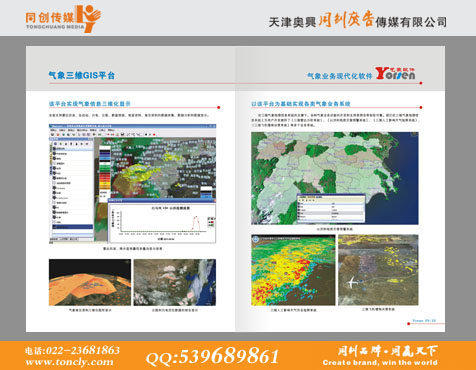This screenshot has width=476, height=370.
Task: Click the Tongchuang Media hand logo icon
Action: pyautogui.click(x=88, y=18)
